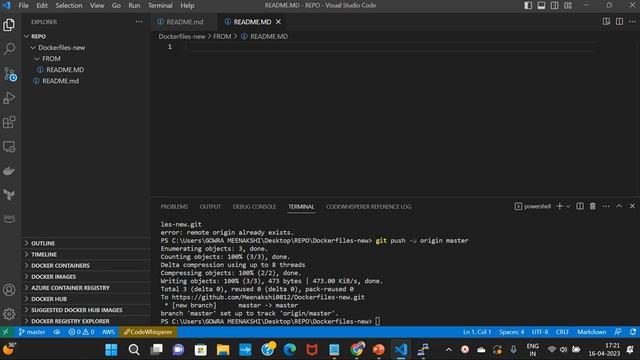Click the Windows Start button
Image resolution: width=640 pixels, height=360 pixels.
[x=111, y=350]
